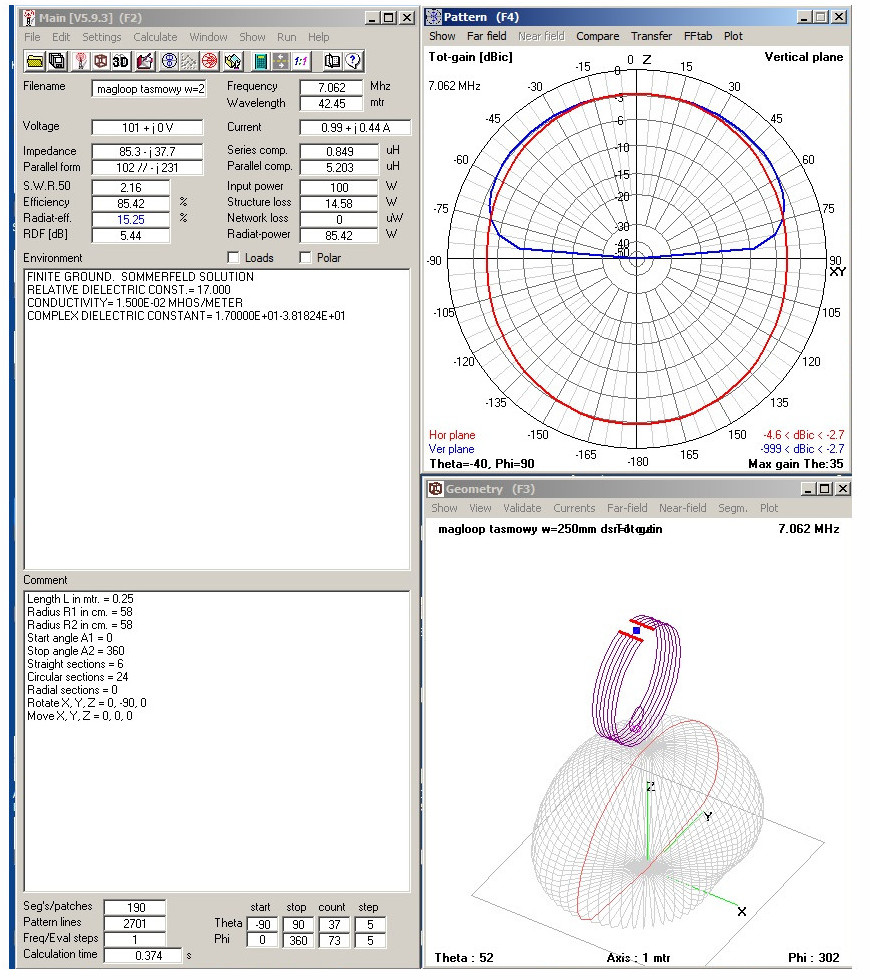Image resolution: width=870 pixels, height=980 pixels.
Task: Open the geometry cube toolbar icon
Action: pyautogui.click(x=101, y=62)
